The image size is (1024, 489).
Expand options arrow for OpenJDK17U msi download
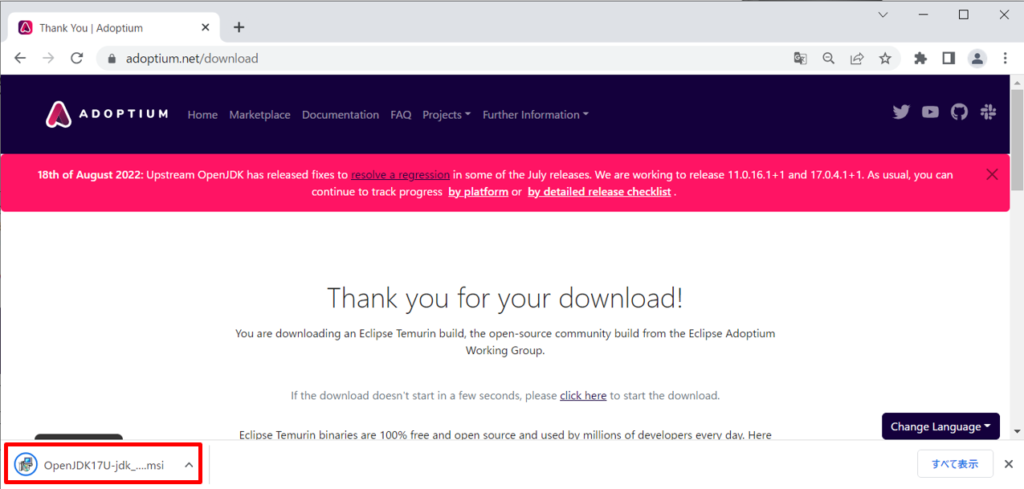point(188,465)
